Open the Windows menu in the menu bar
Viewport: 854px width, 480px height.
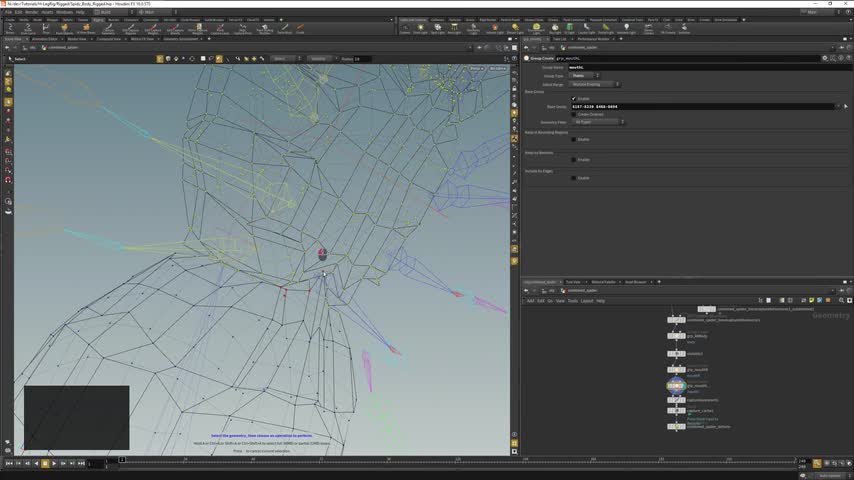64,12
